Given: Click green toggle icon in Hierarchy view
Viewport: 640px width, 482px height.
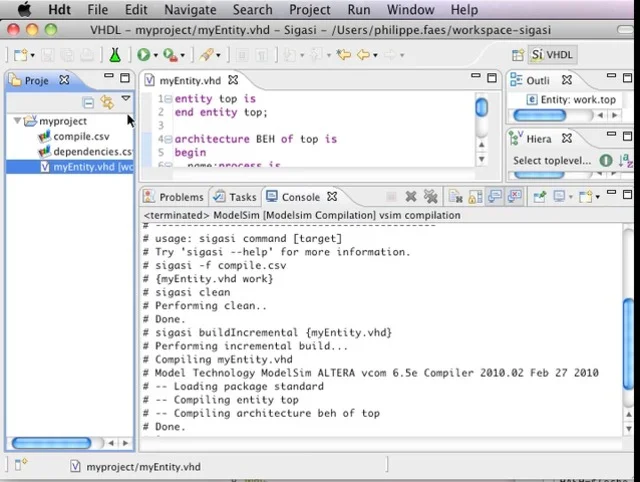Looking at the screenshot, I should point(606,161).
